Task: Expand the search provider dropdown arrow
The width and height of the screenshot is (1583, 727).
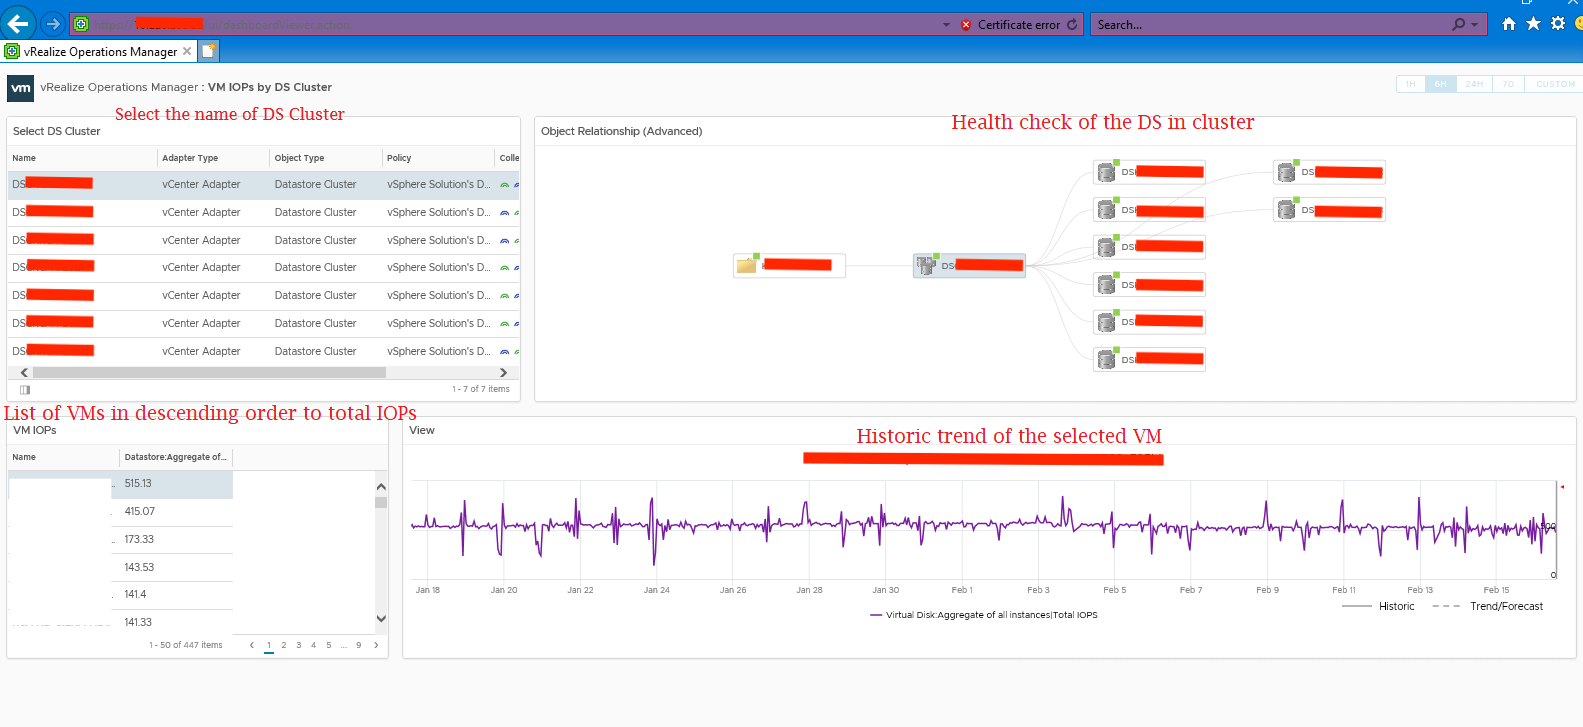Action: 1474,25
